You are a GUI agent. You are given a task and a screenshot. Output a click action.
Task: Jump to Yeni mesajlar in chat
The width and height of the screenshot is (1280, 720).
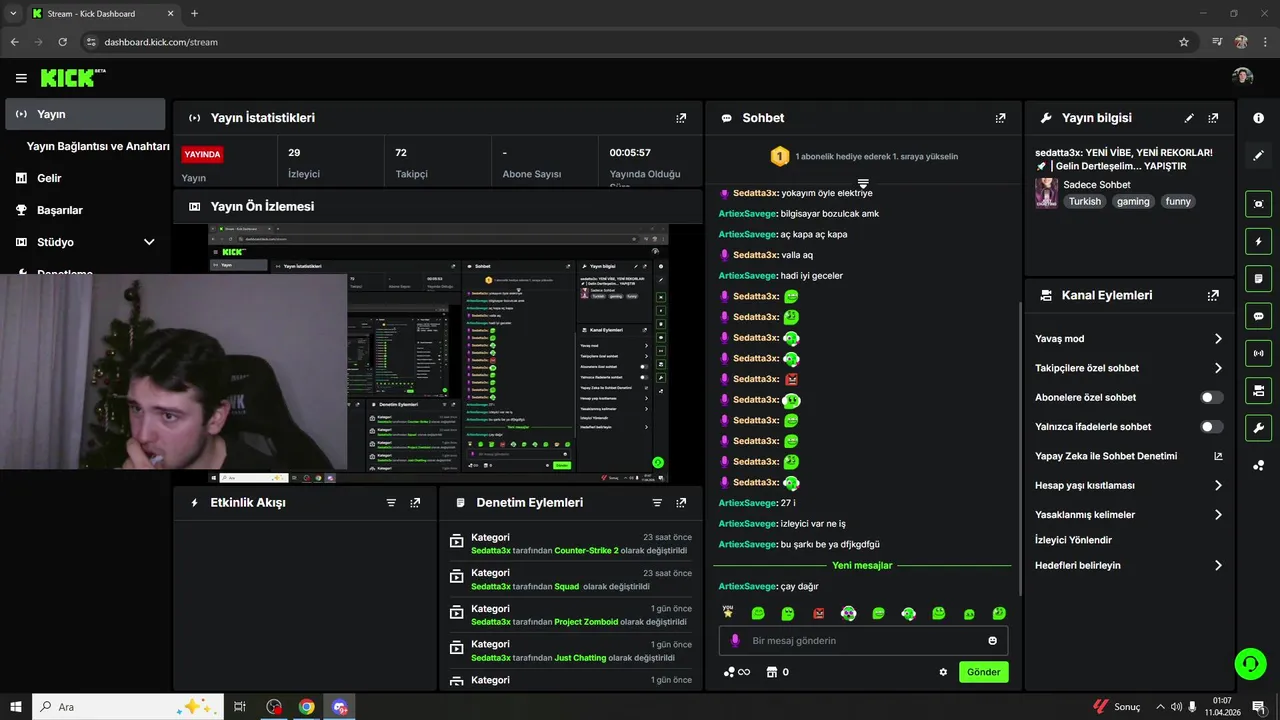click(x=862, y=565)
